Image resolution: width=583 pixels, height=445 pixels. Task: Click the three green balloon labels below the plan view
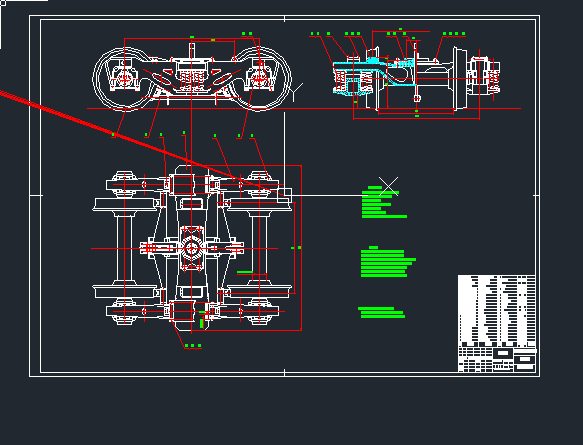point(193,346)
